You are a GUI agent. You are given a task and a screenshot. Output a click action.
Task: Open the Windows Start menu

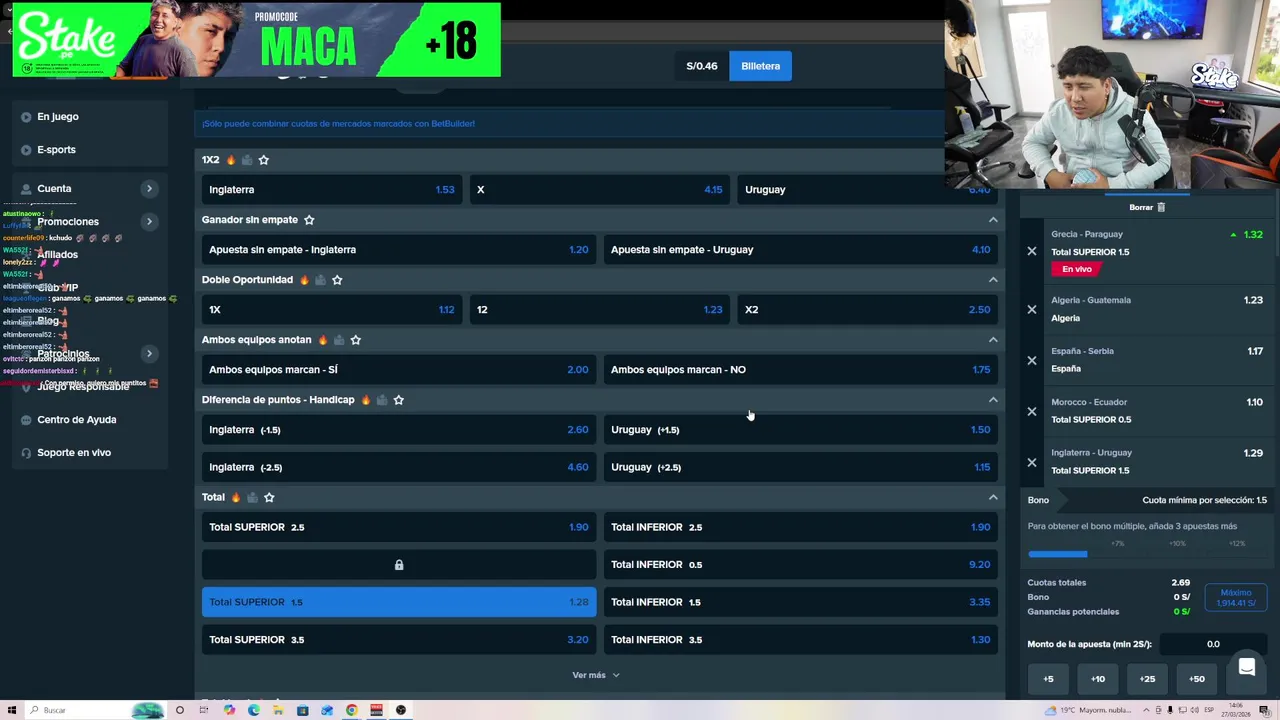[12, 710]
